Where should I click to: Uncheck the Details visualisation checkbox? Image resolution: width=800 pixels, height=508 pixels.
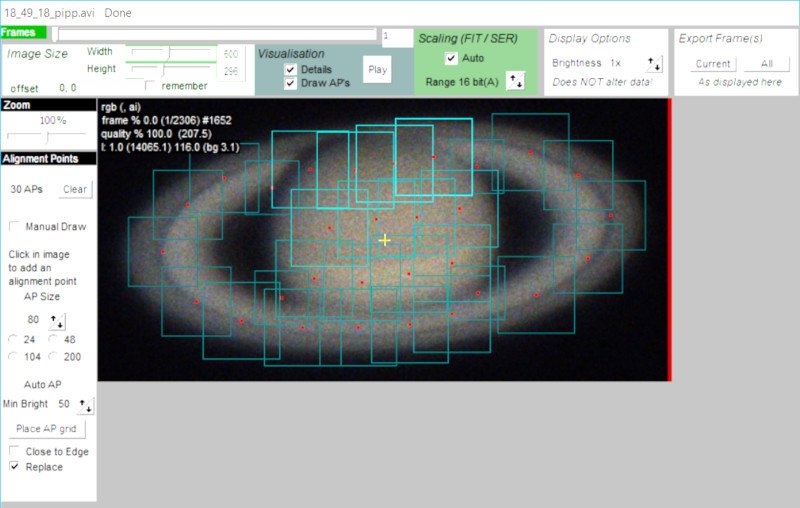click(x=290, y=69)
